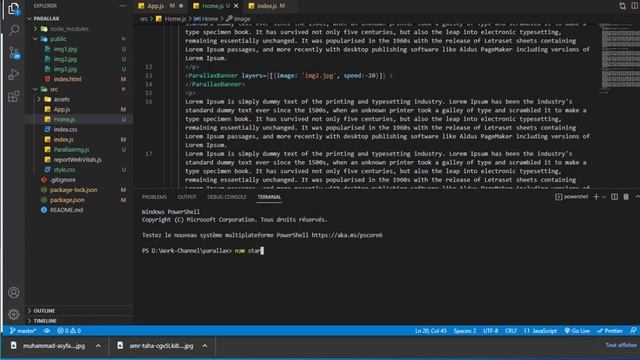This screenshot has height=360, width=640.
Task: Open Explorer more actions ellipsis
Action: pos(122,6)
